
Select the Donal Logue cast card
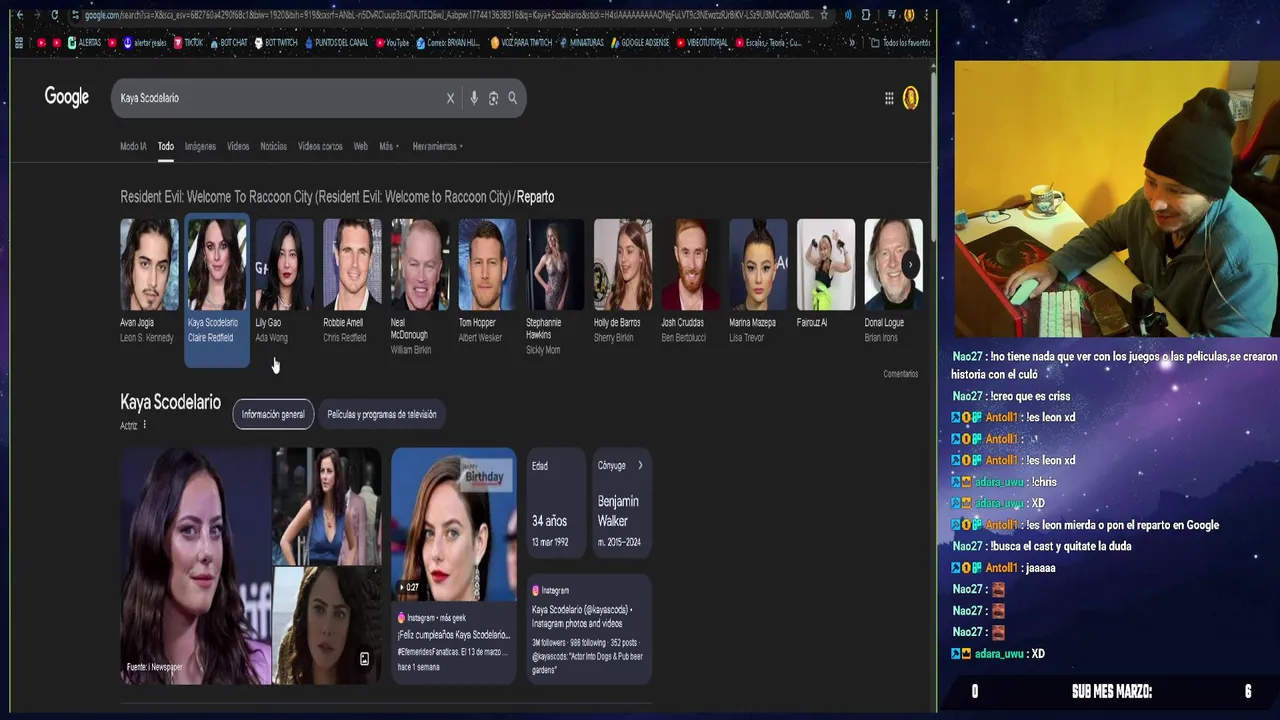tap(893, 281)
